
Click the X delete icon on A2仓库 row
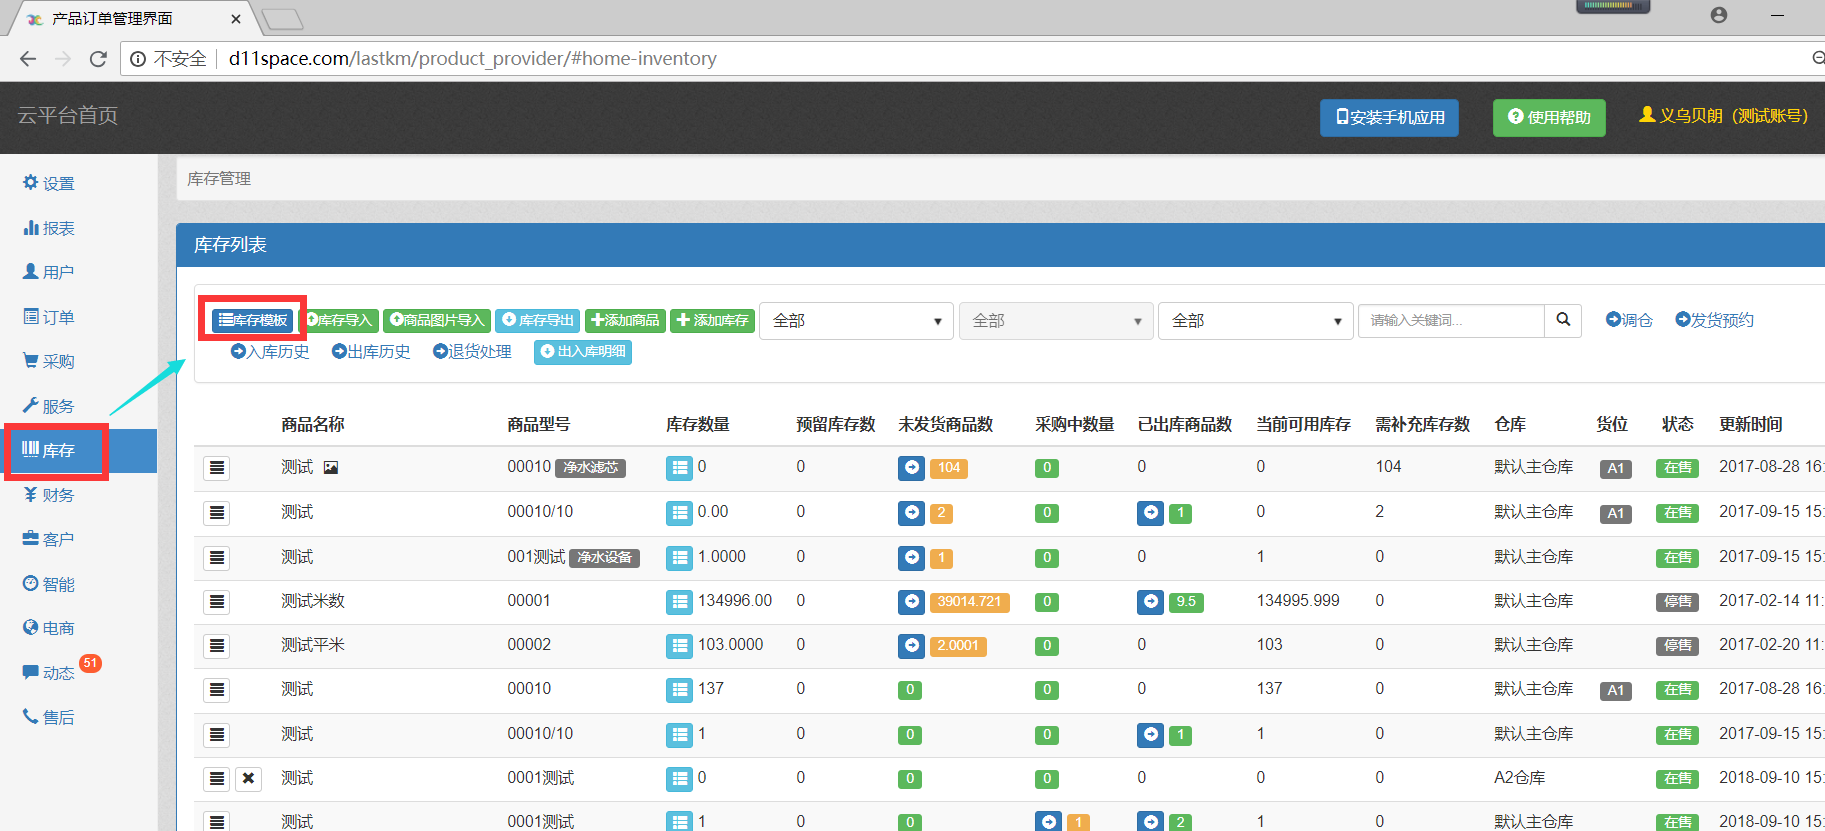point(249,778)
